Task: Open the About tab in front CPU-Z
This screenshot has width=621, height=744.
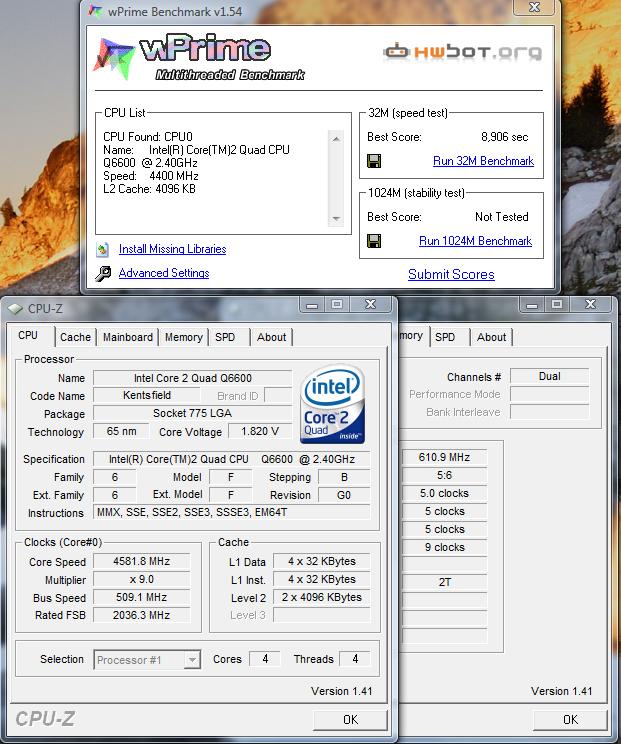Action: pos(271,337)
